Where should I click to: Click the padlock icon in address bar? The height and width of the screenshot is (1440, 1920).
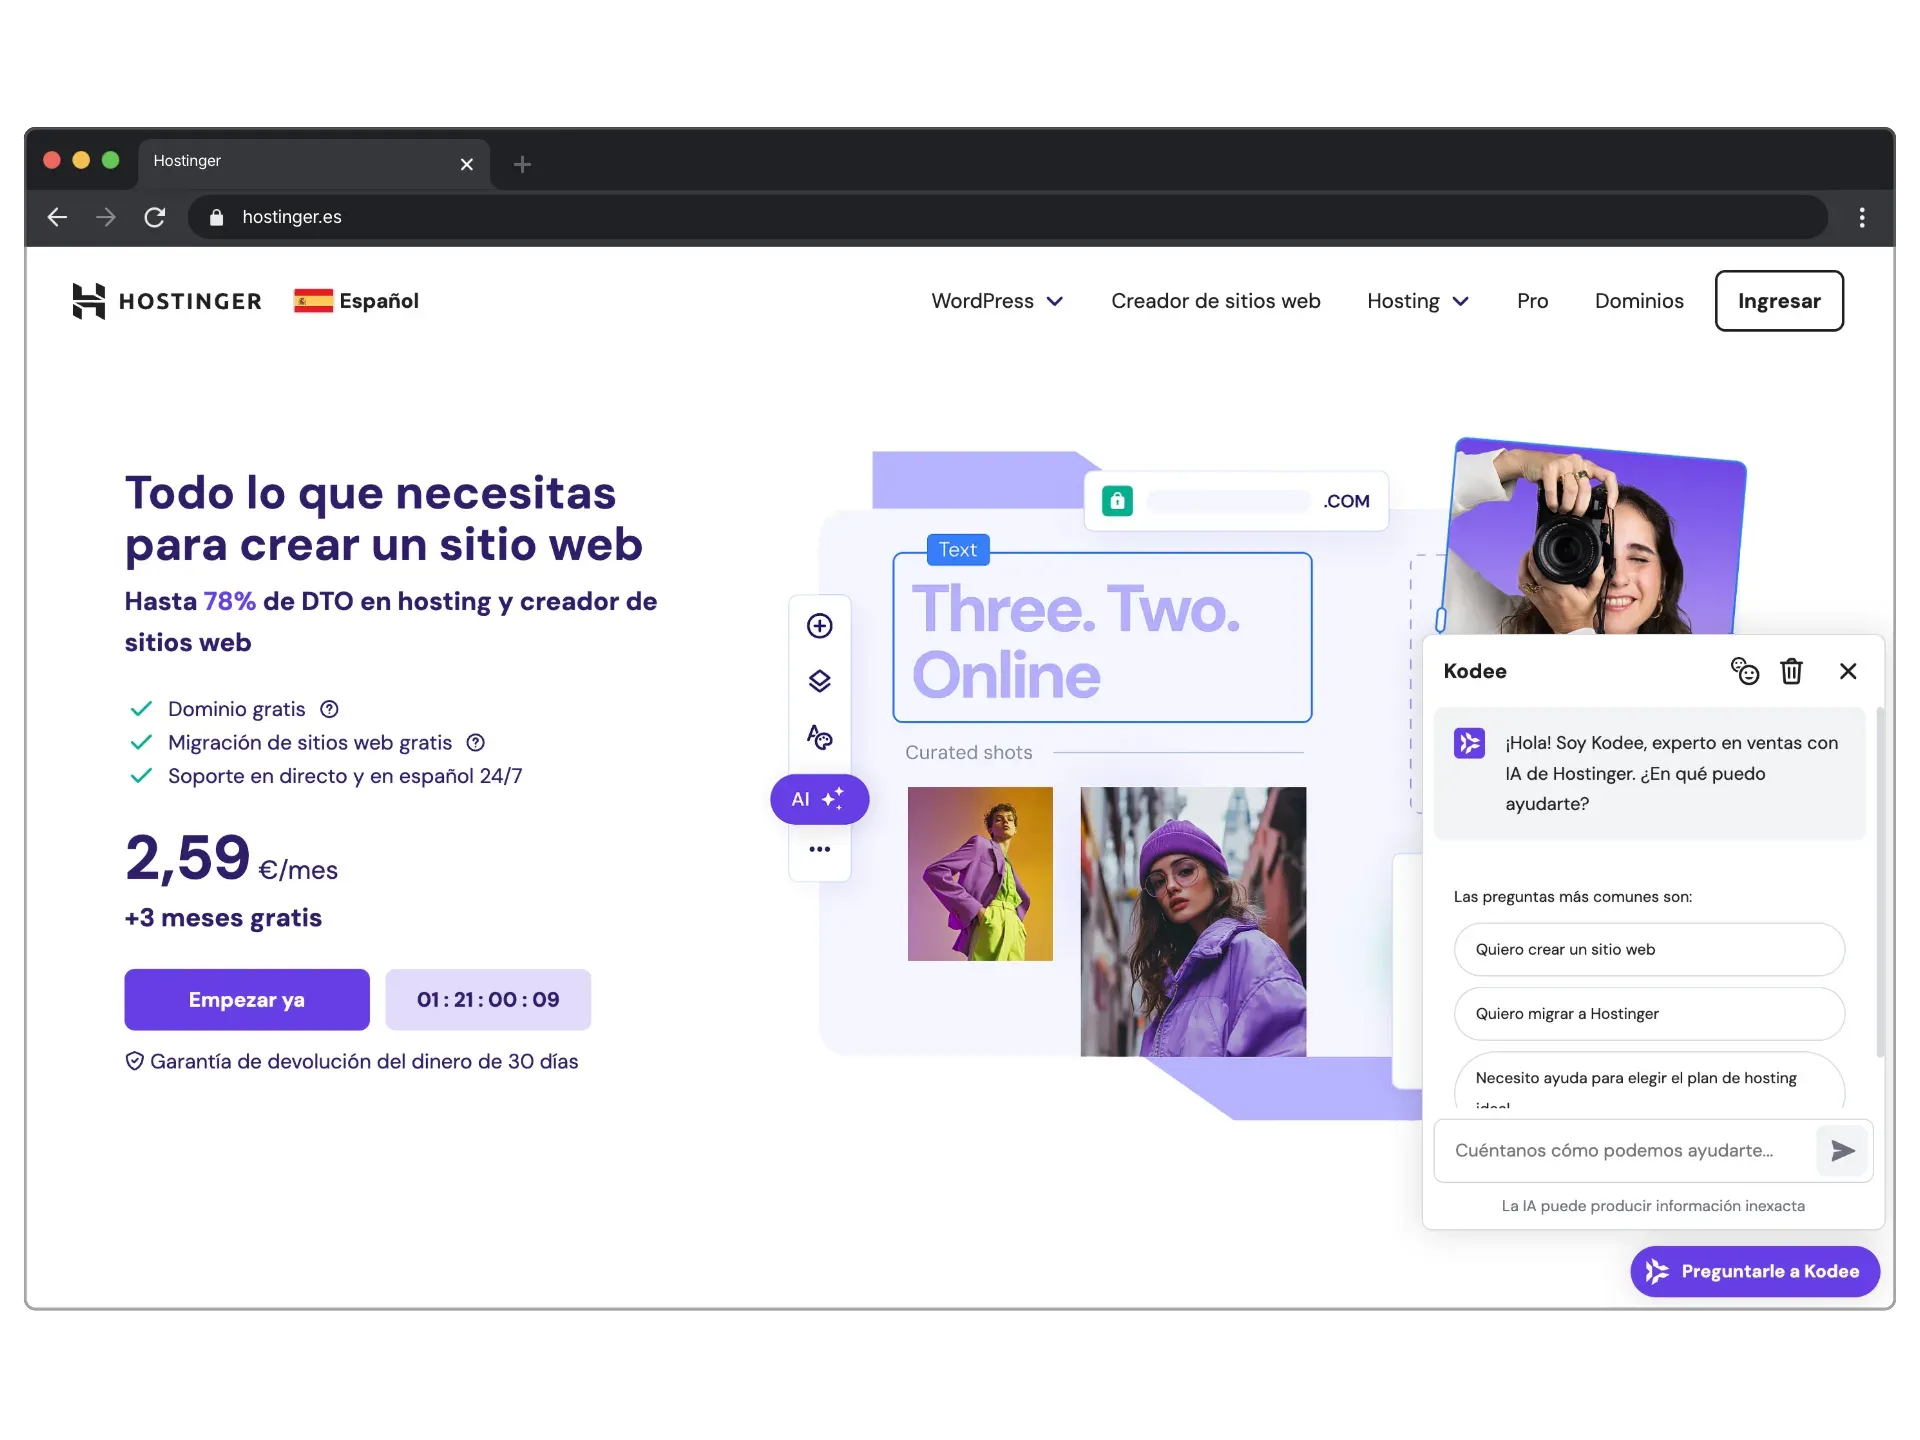(216, 217)
